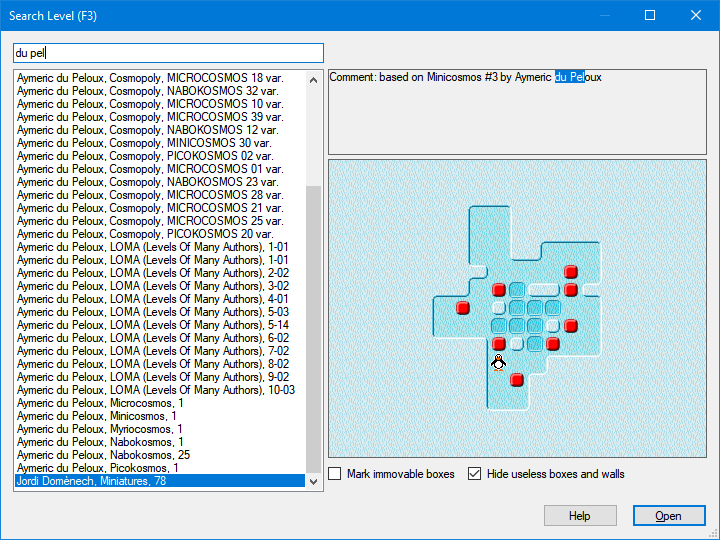
Task: Select 'Cosmopoly, NABOKOSMOS 32 var.' row
Action: 160,90
